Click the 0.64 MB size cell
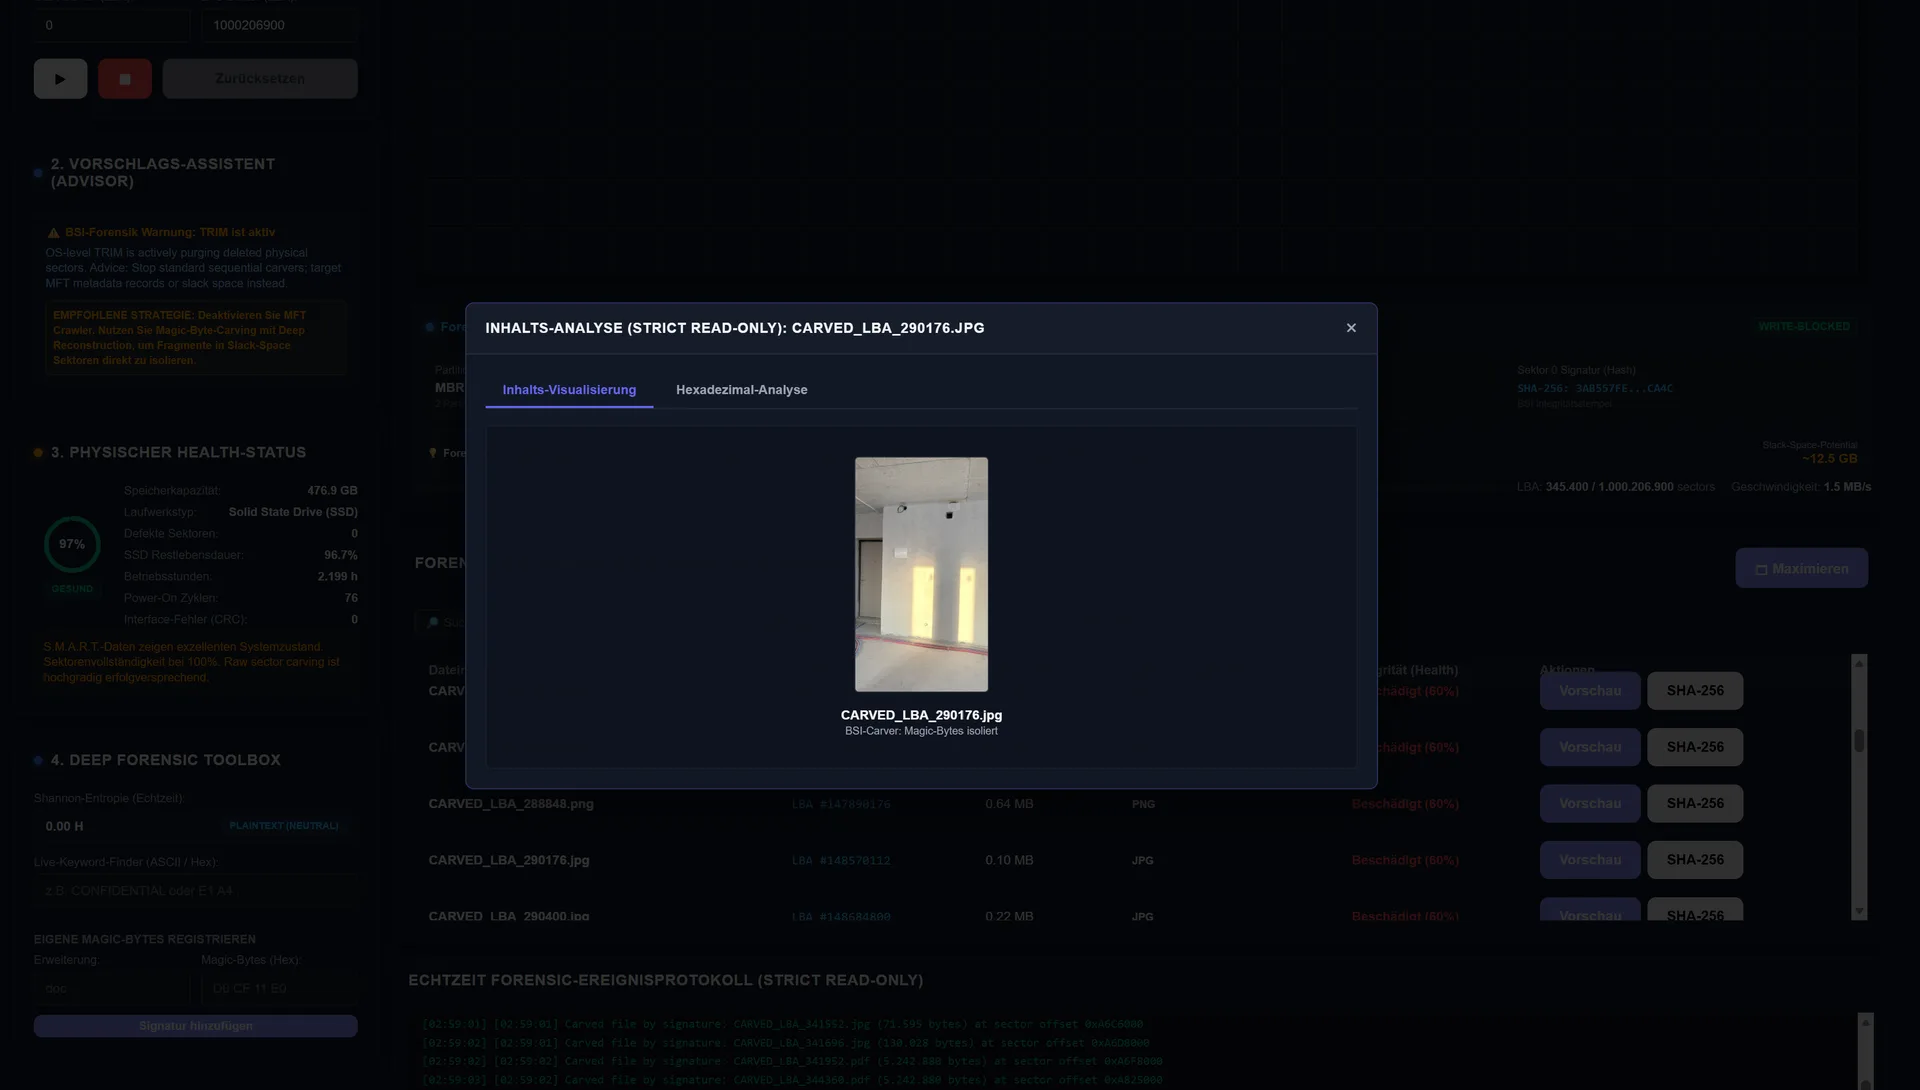Screen dimensions: 1920x1090 point(1009,804)
